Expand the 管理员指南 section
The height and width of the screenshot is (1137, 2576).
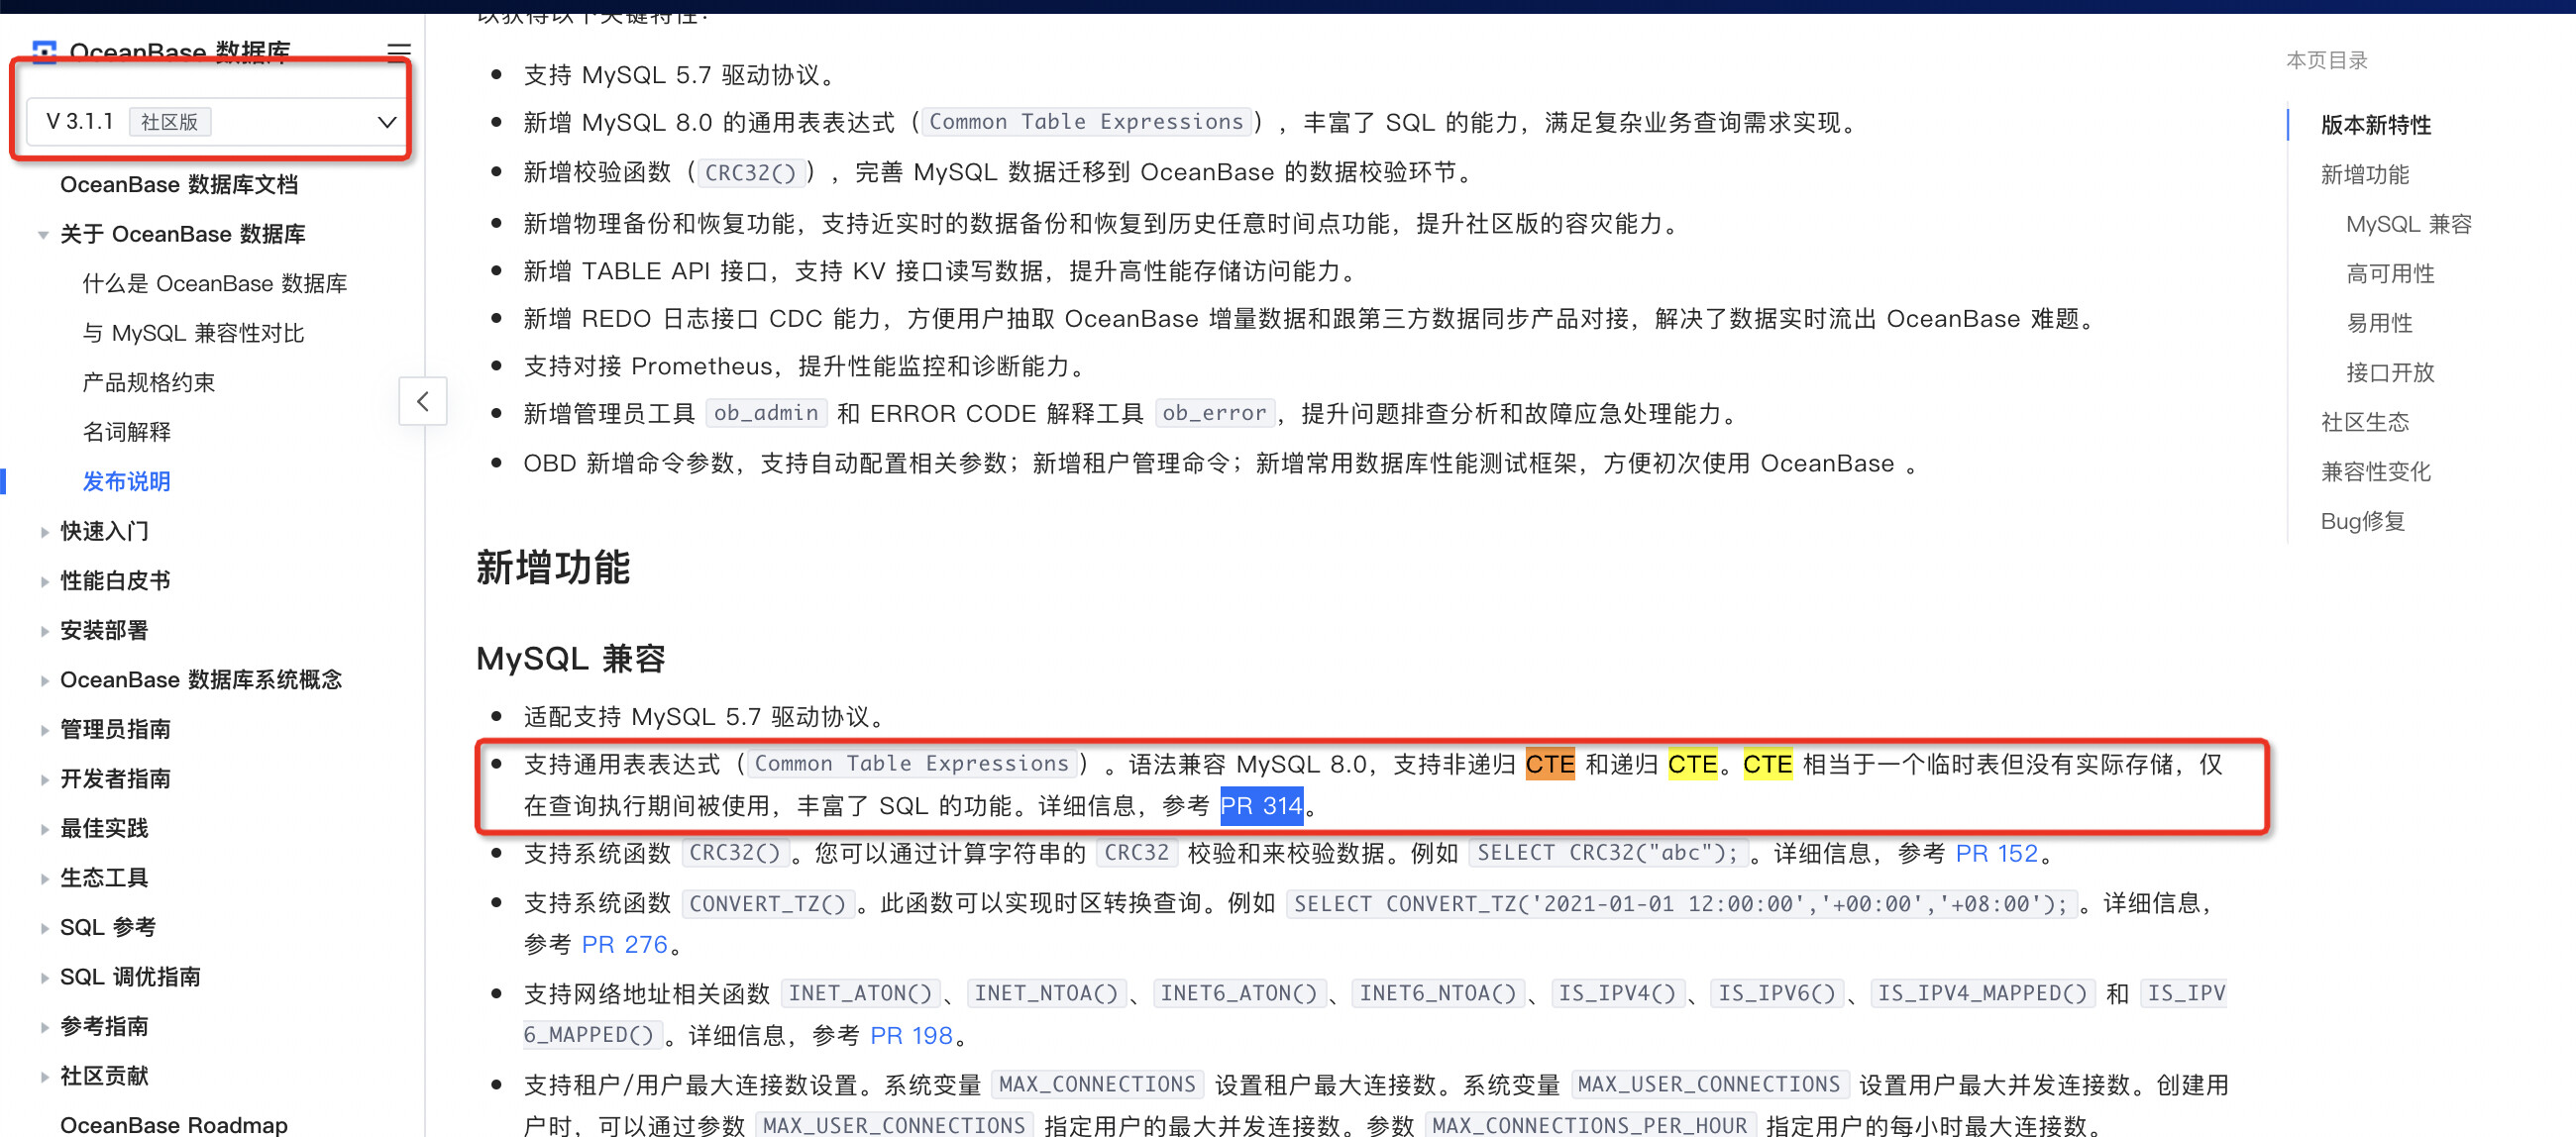pyautogui.click(x=44, y=730)
